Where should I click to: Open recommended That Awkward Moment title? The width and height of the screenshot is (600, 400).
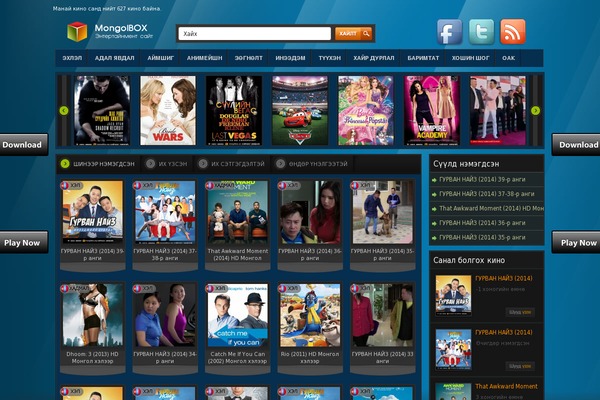point(506,386)
